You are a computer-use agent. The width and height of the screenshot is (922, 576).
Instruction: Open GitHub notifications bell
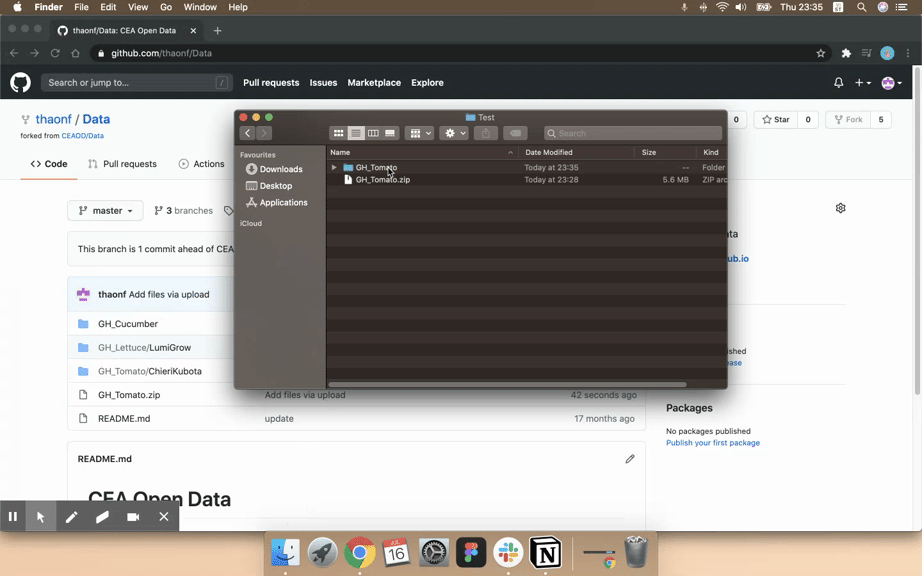point(839,83)
